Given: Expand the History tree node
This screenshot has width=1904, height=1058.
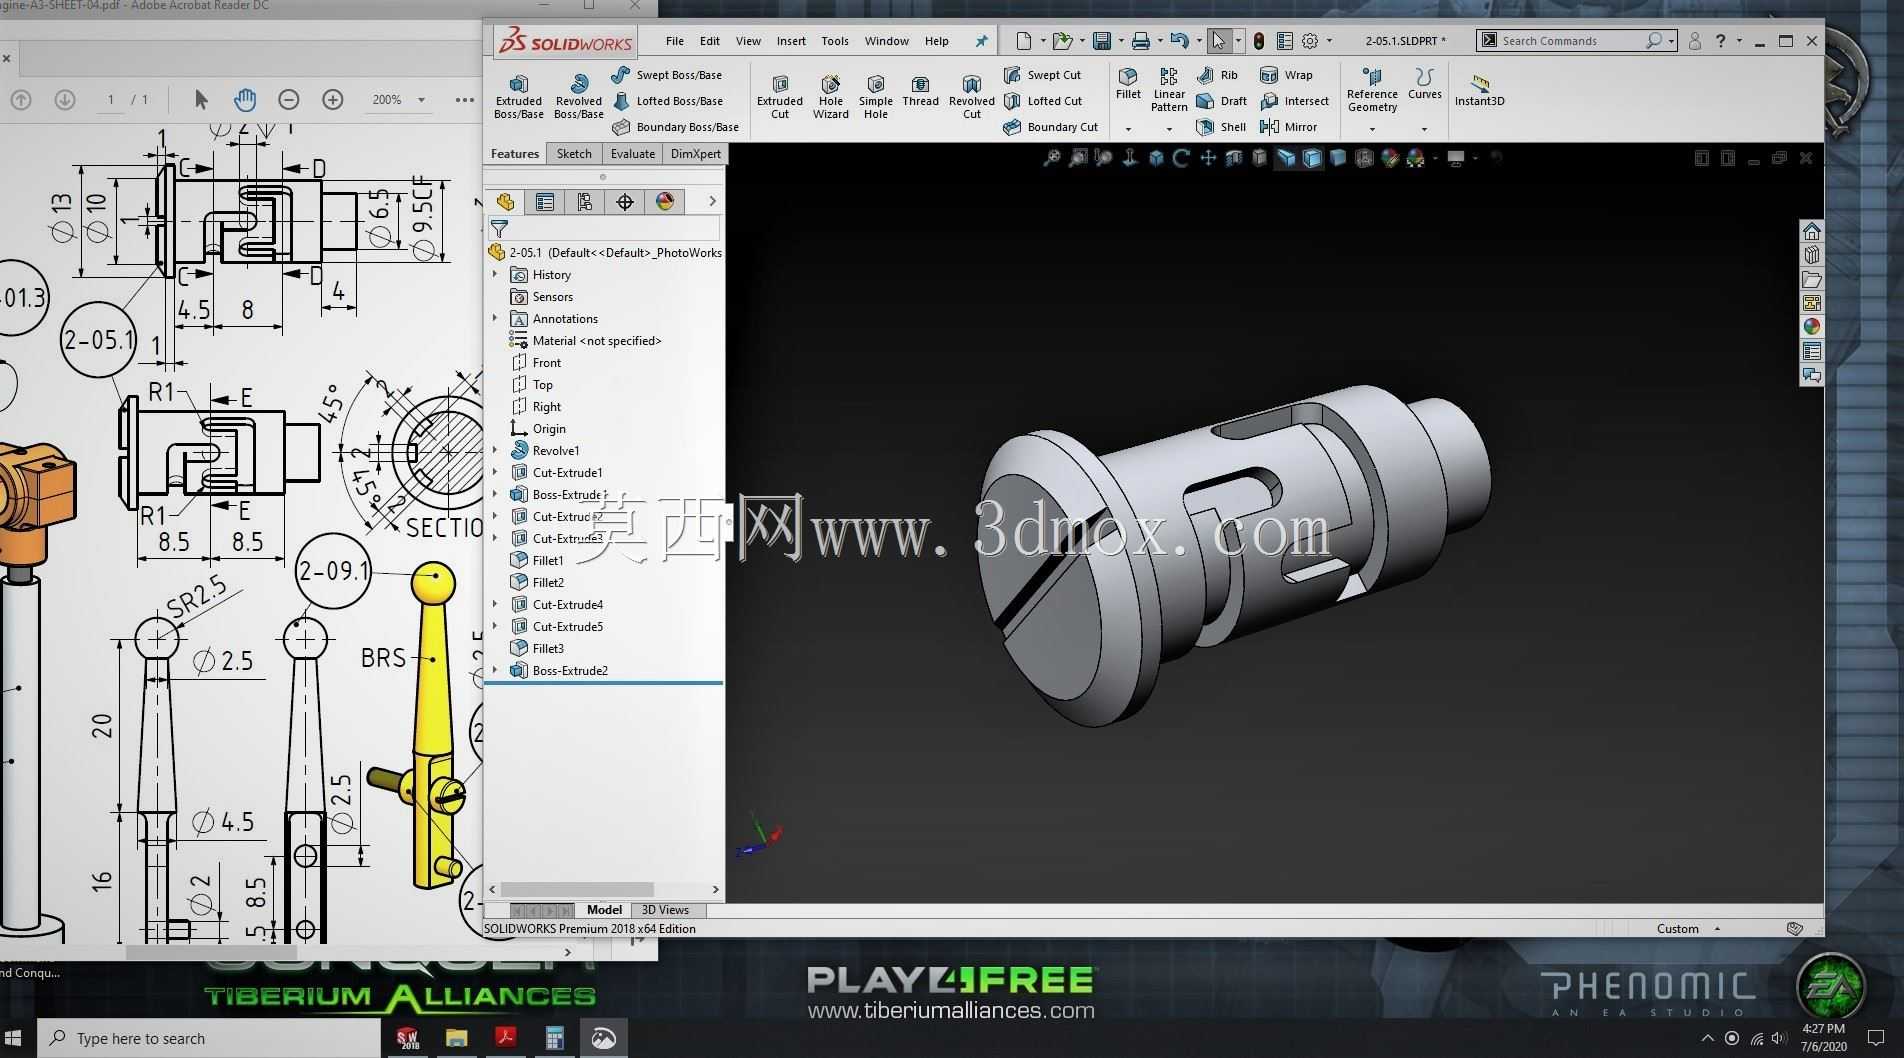Looking at the screenshot, I should point(495,274).
